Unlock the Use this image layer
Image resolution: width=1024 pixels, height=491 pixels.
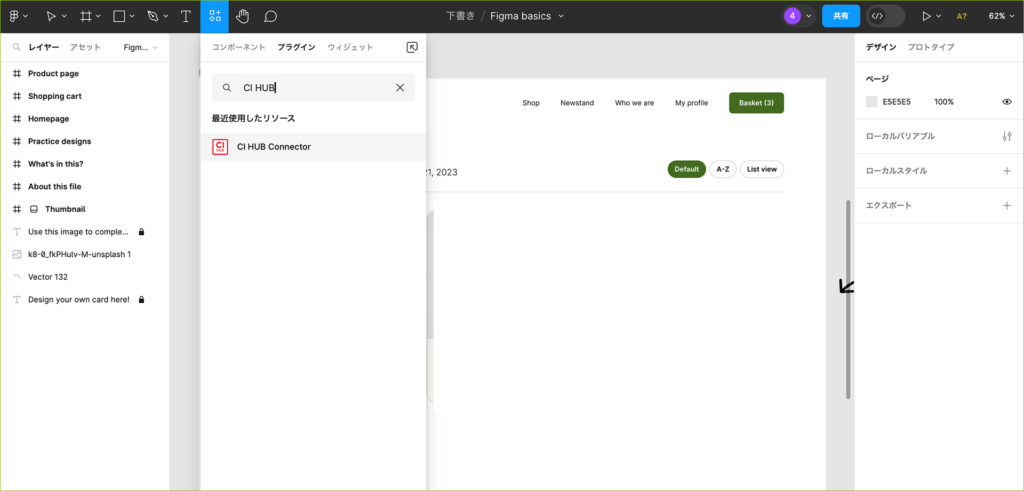[x=142, y=232]
